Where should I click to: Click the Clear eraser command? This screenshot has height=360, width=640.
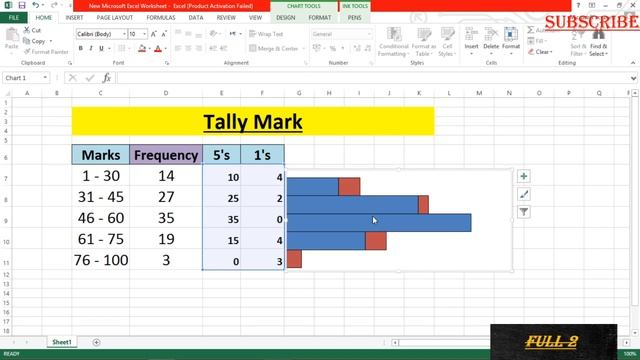(x=540, y=52)
